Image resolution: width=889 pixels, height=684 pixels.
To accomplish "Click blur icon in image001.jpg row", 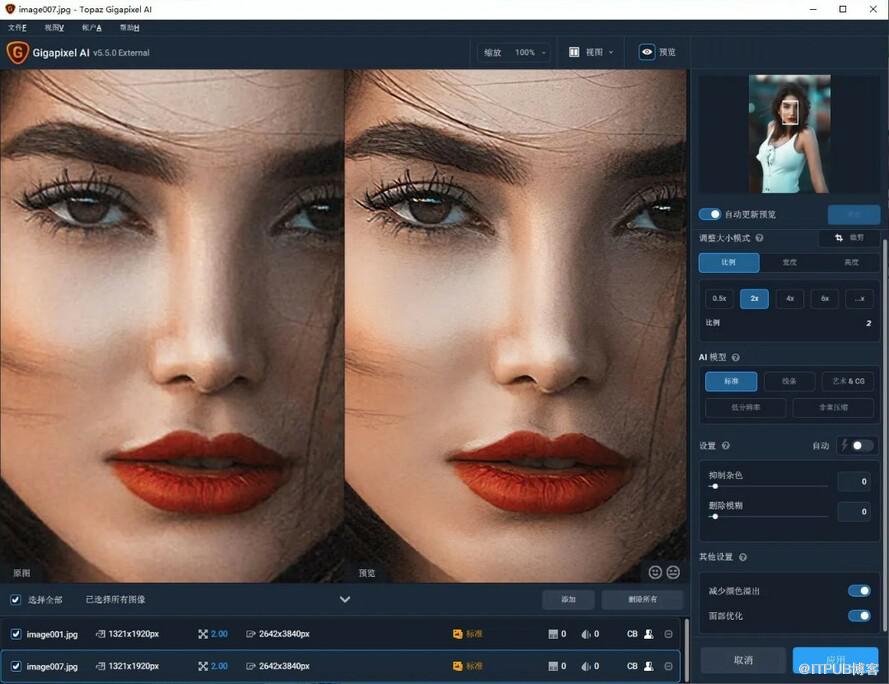I will 586,634.
